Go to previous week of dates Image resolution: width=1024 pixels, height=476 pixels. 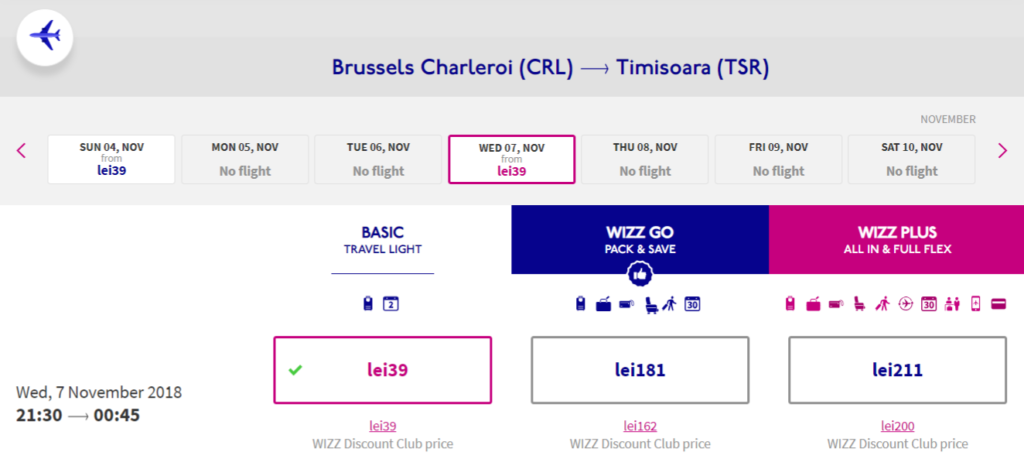click(x=21, y=151)
